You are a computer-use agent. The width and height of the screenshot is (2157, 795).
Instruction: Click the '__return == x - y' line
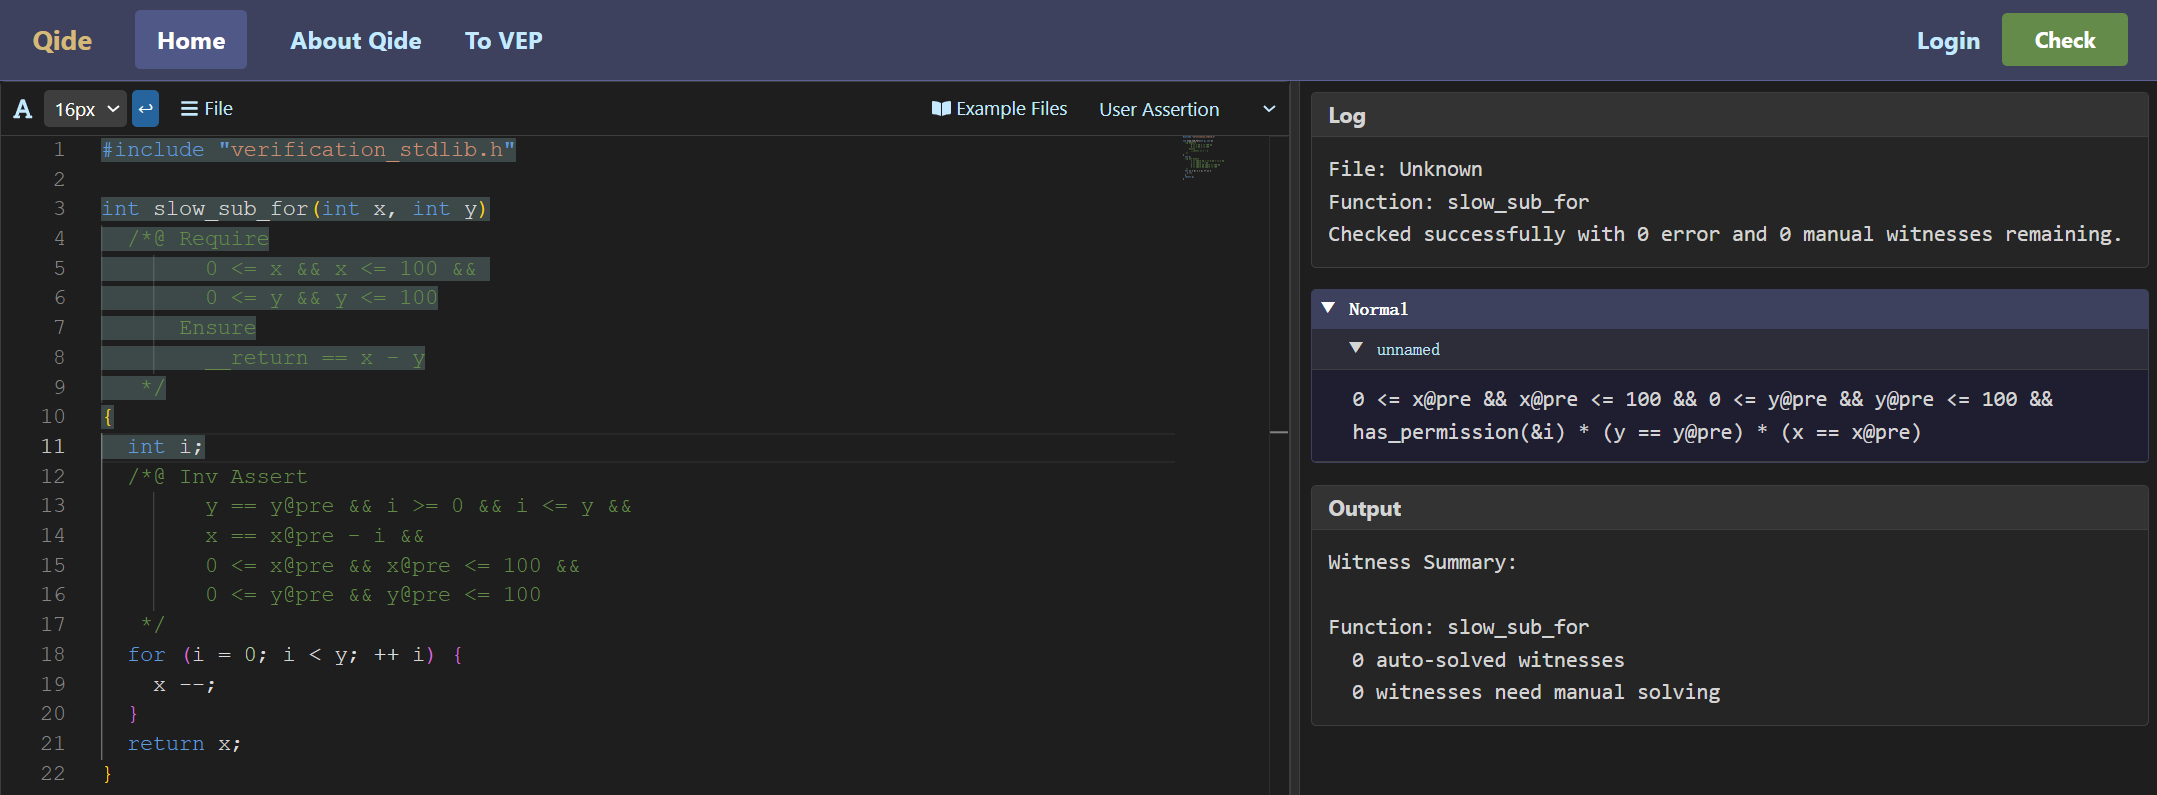pos(315,358)
